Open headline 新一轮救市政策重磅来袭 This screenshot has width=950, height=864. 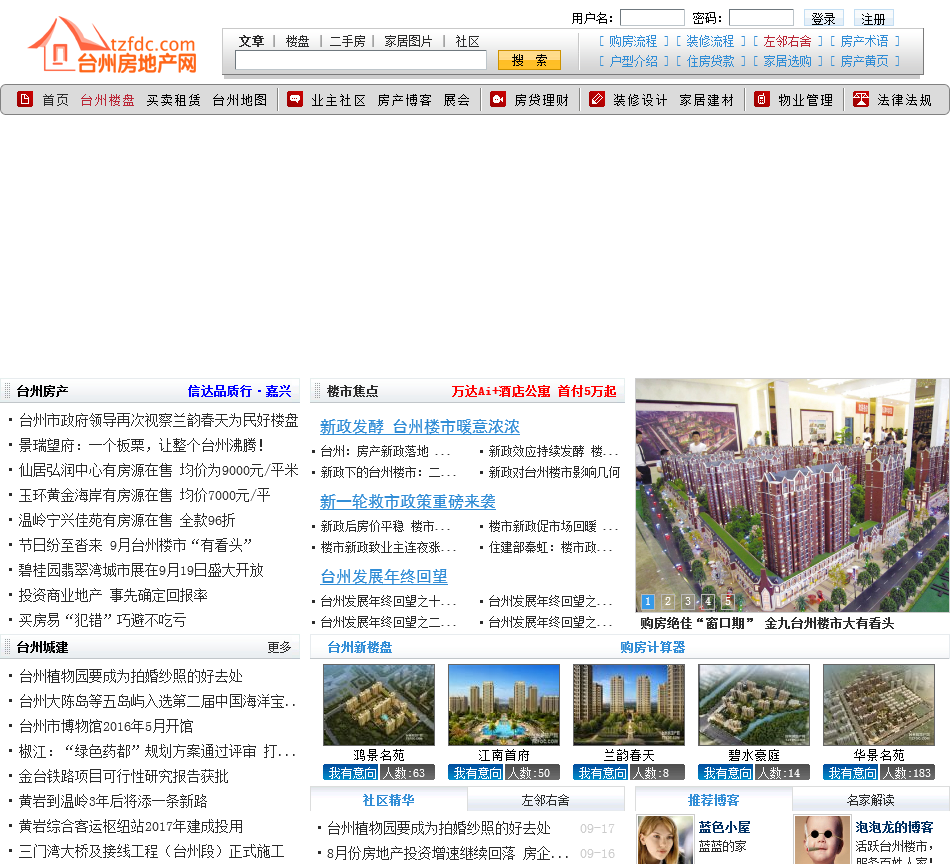tap(408, 502)
